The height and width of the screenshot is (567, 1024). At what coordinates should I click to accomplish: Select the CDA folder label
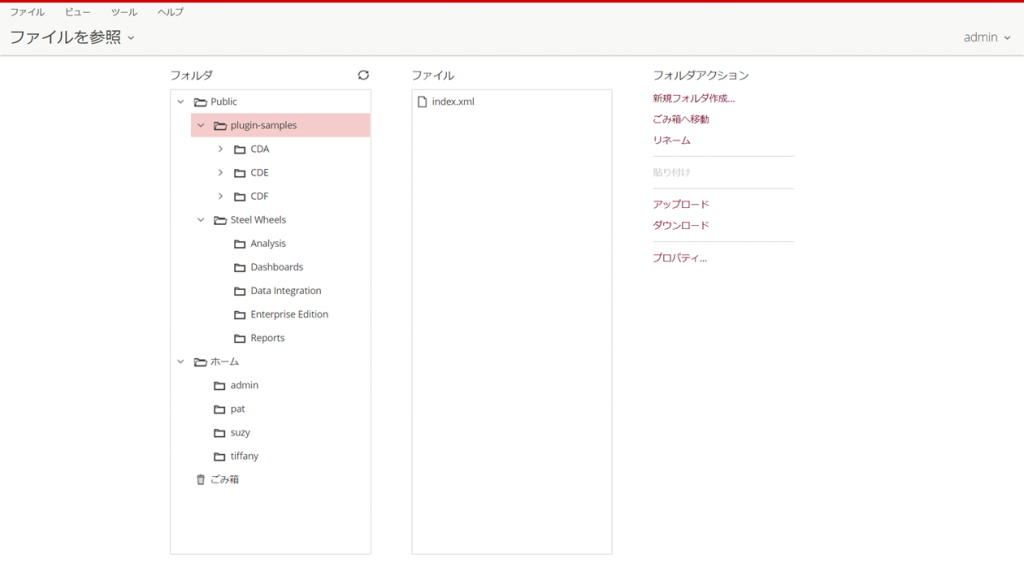coord(259,149)
